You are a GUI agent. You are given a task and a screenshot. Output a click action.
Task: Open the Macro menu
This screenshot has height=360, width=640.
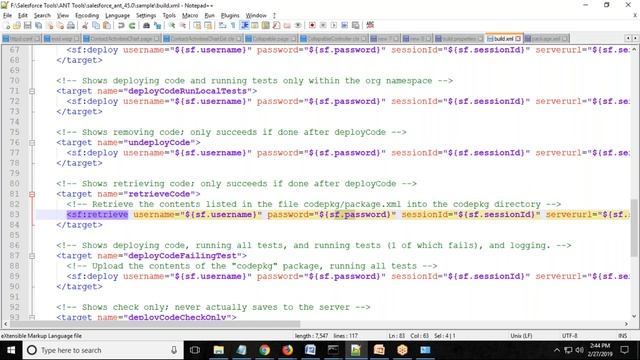tap(190, 16)
